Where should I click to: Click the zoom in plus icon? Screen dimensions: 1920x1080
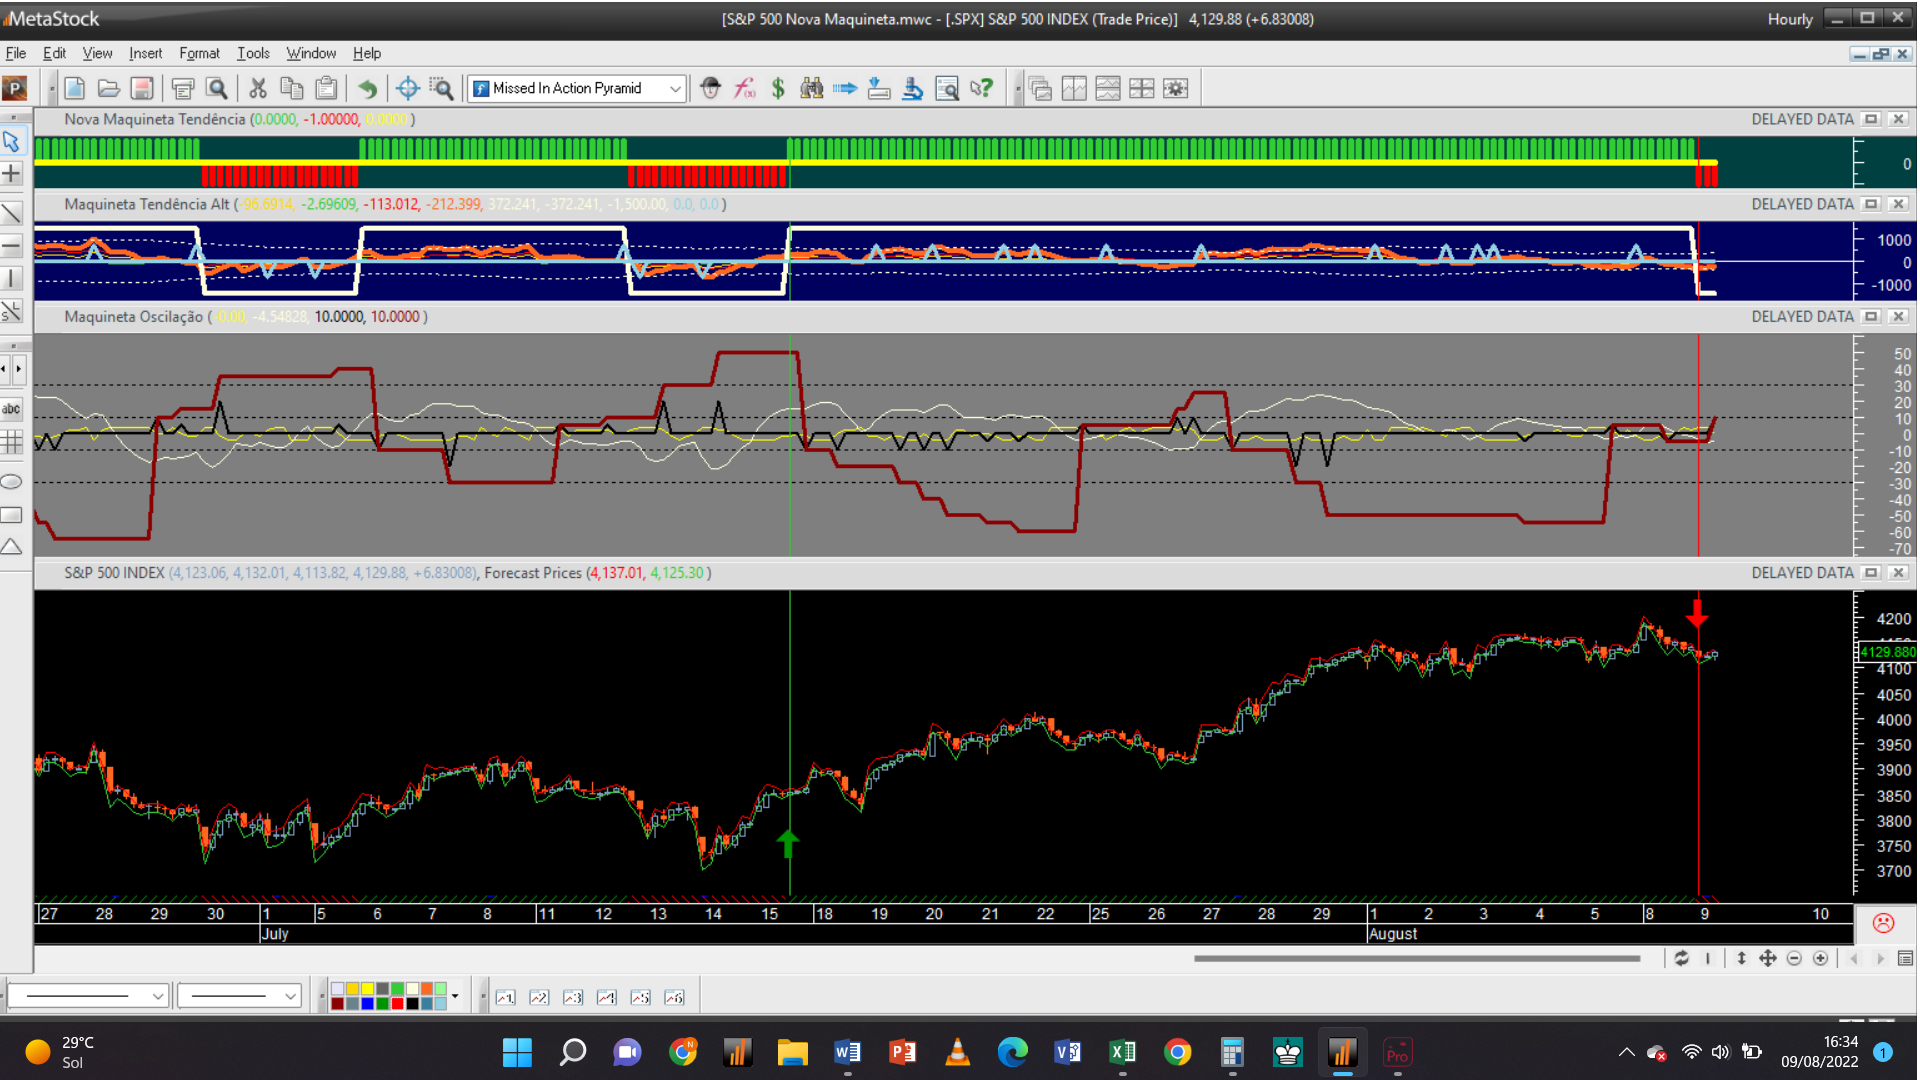(1821, 958)
